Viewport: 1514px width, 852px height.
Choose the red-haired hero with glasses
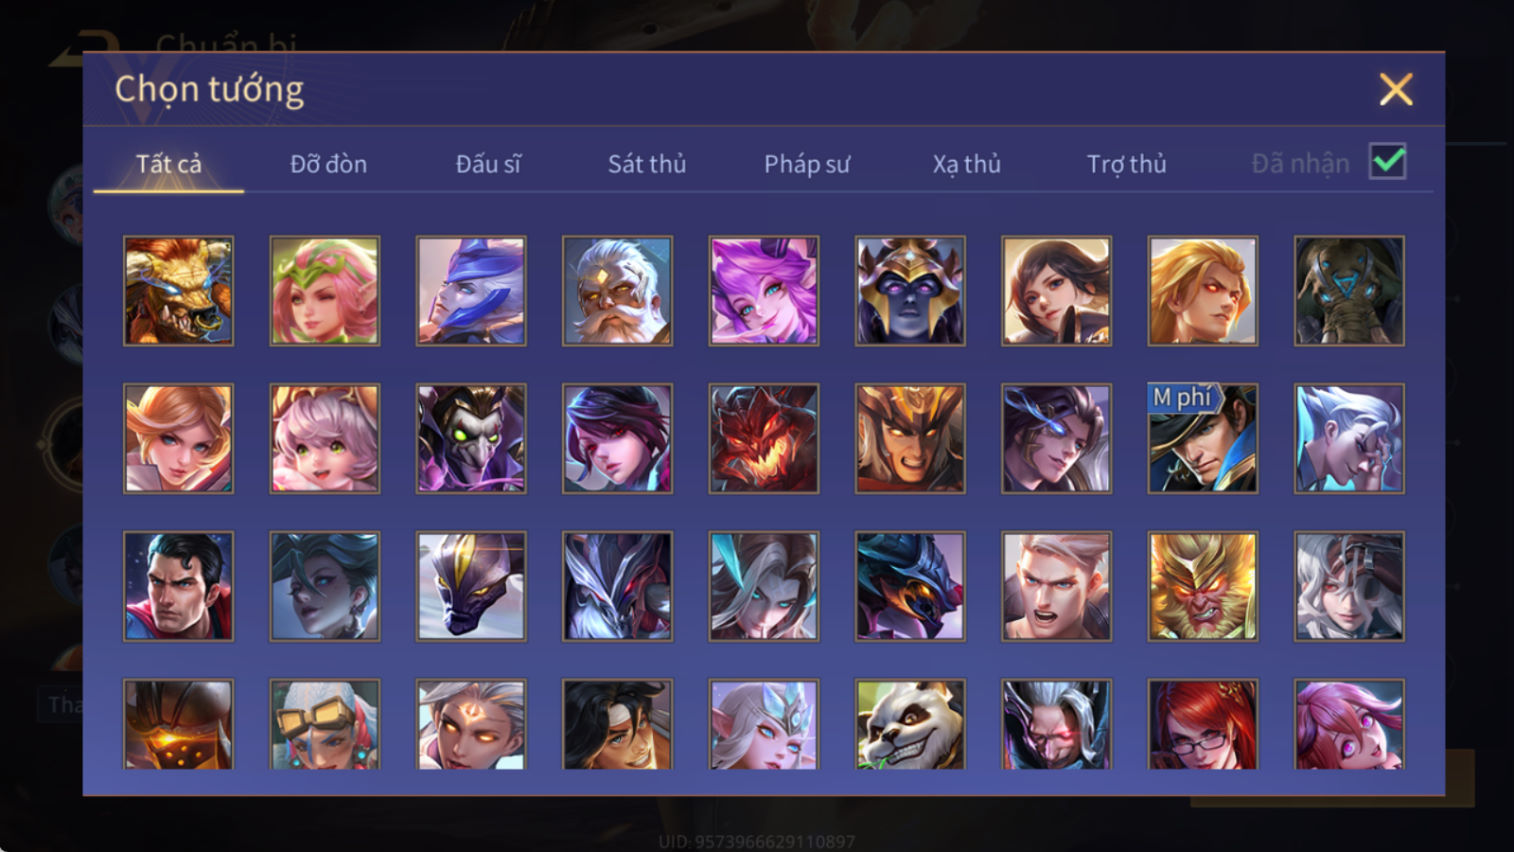pyautogui.click(x=1203, y=725)
